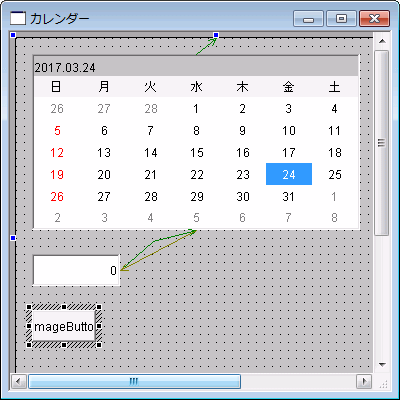
Task: Choose date 16 in the calendar
Action: [x=243, y=153]
